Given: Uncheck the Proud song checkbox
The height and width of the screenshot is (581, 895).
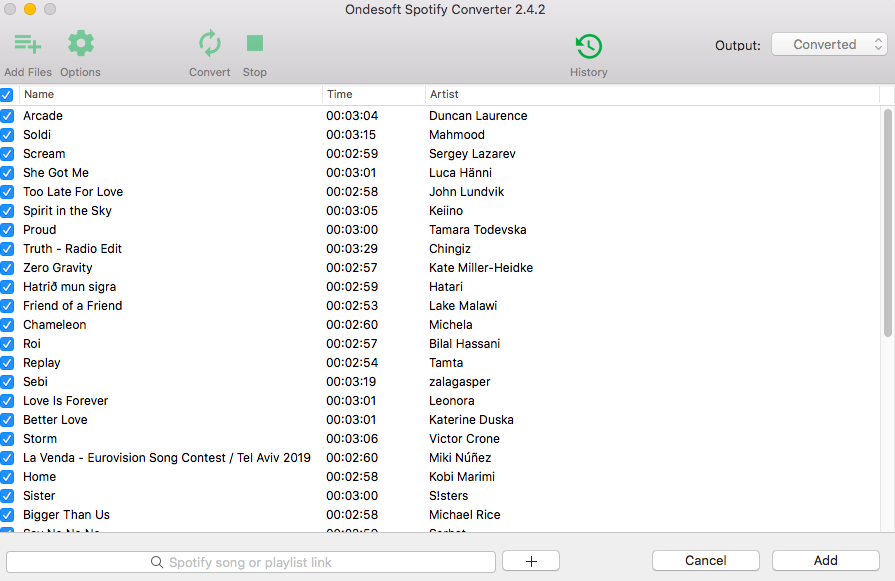Looking at the screenshot, I should pos(7,230).
